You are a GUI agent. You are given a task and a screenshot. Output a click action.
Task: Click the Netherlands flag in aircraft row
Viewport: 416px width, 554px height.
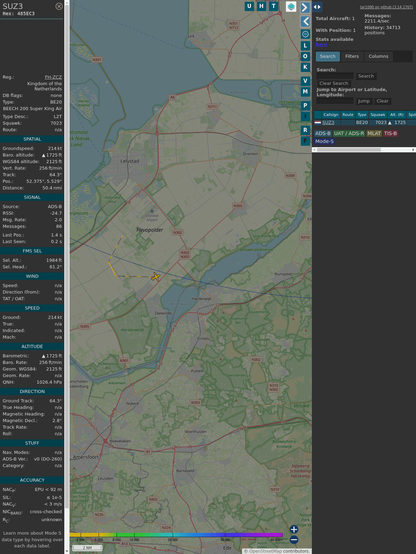tap(318, 123)
